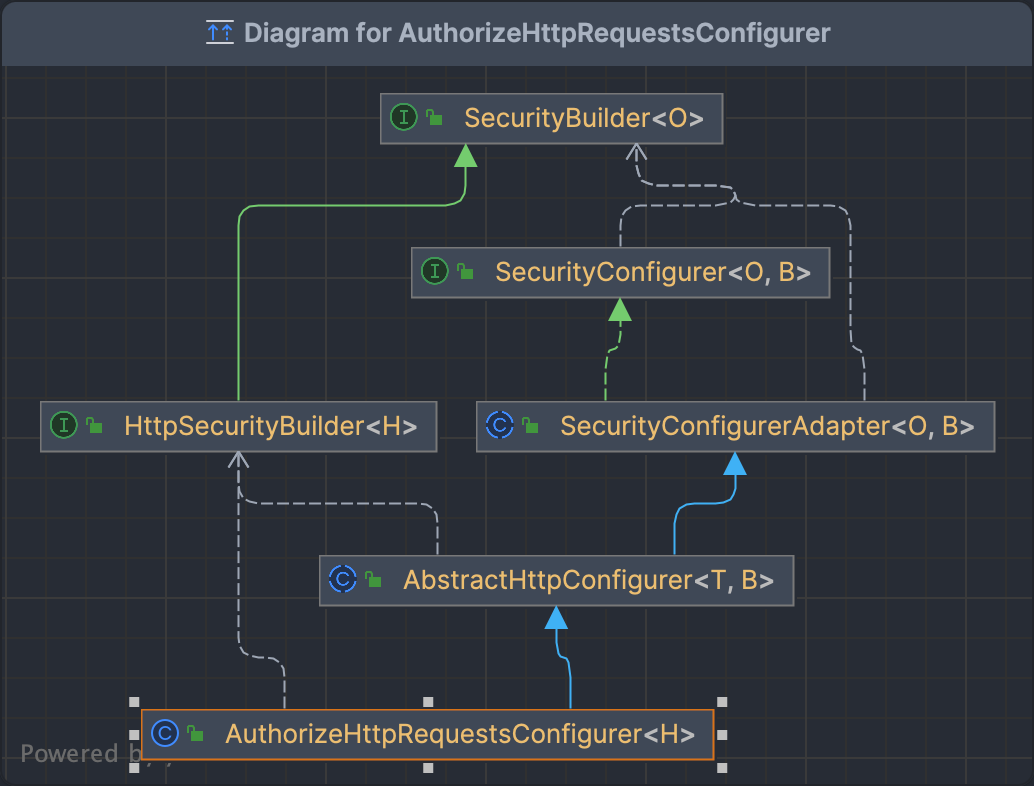Select the SecurityConfigurerAdapter<O, B> node label
The image size is (1034, 786).
click(x=767, y=426)
